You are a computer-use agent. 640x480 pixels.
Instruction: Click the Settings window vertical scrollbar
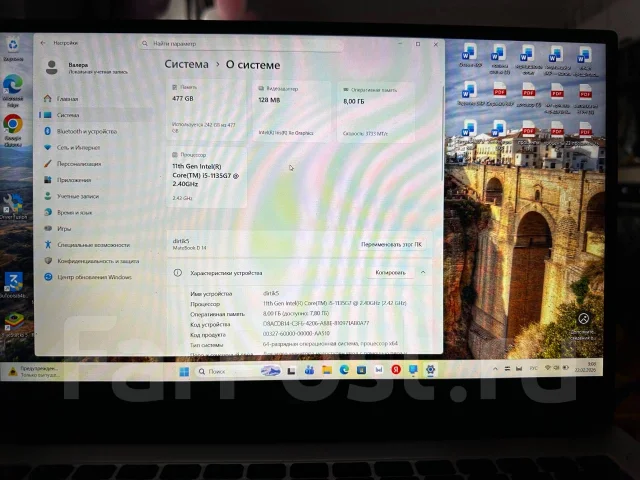click(x=441, y=133)
